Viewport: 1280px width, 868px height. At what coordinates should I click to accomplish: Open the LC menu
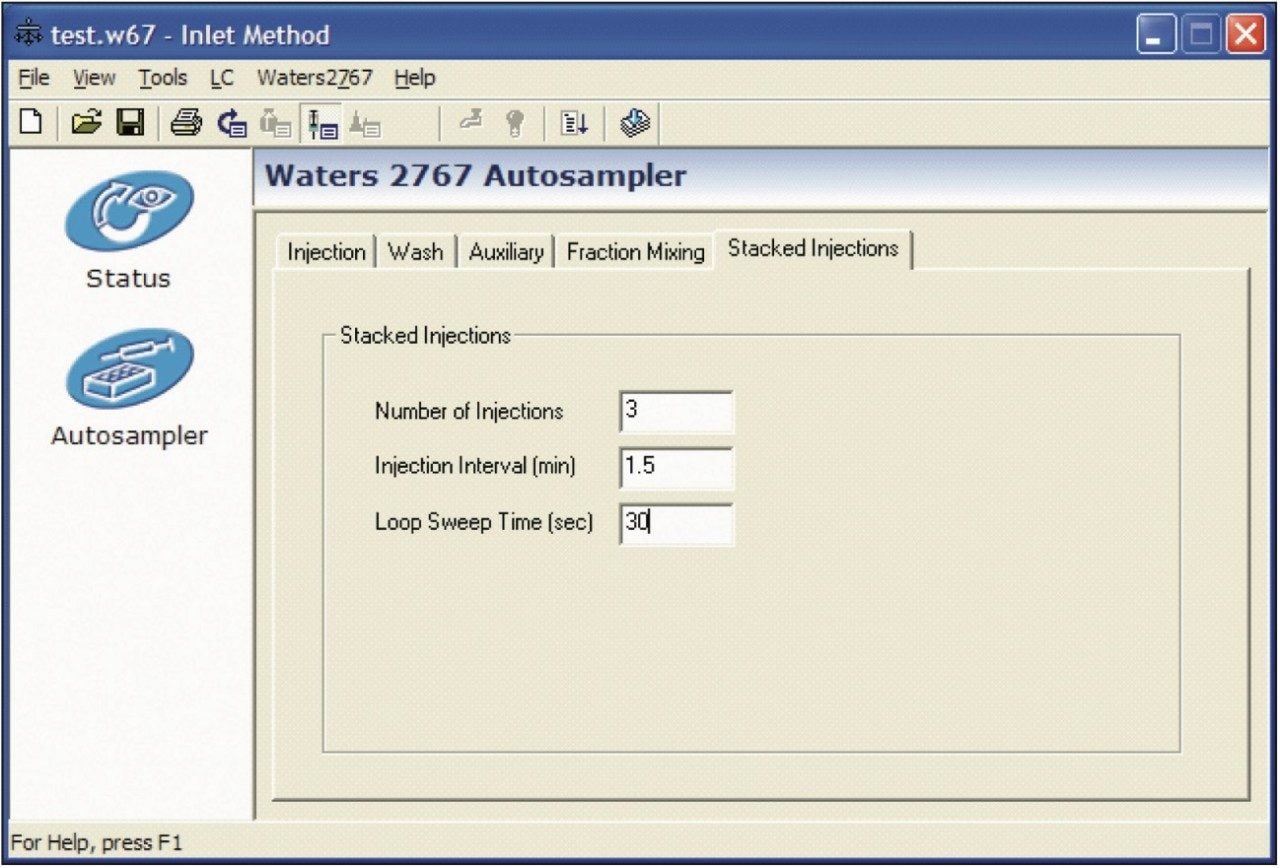(x=222, y=77)
